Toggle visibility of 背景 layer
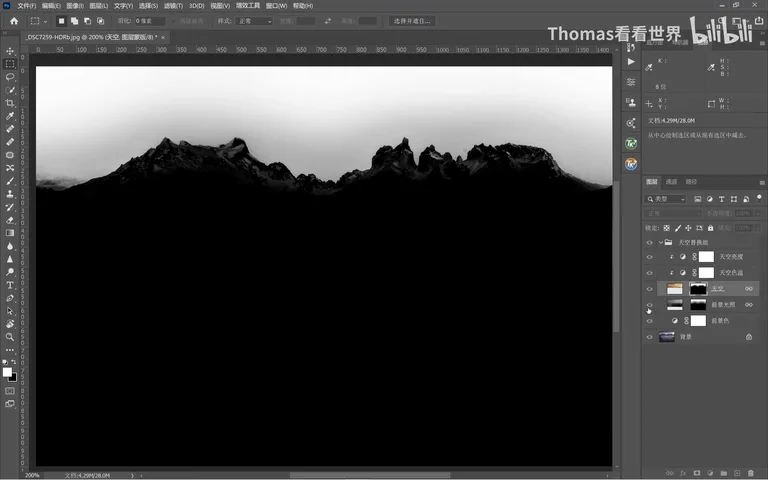Screen dimensions: 768x480 [649, 337]
